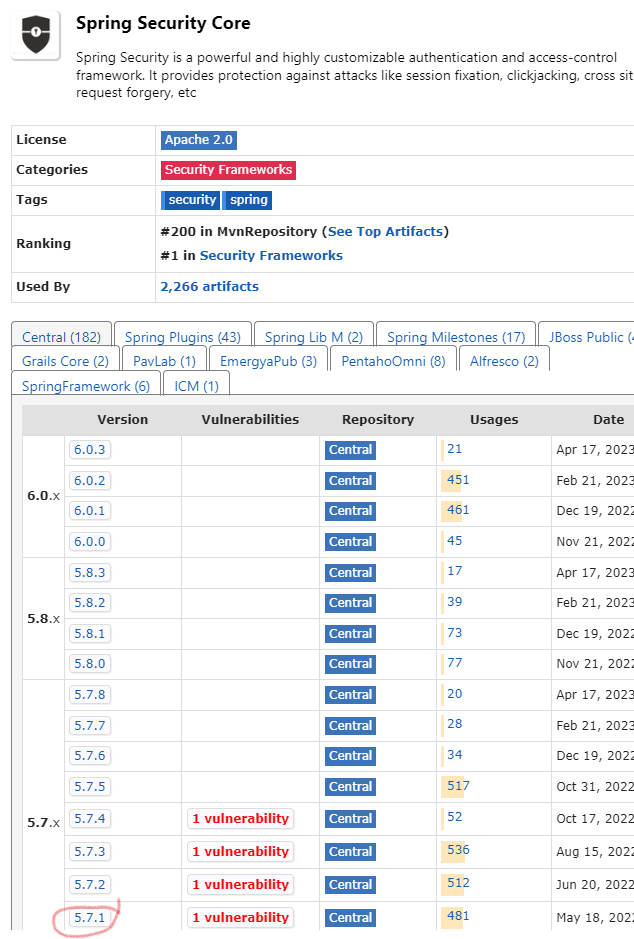Click the Usages column header

(x=494, y=420)
